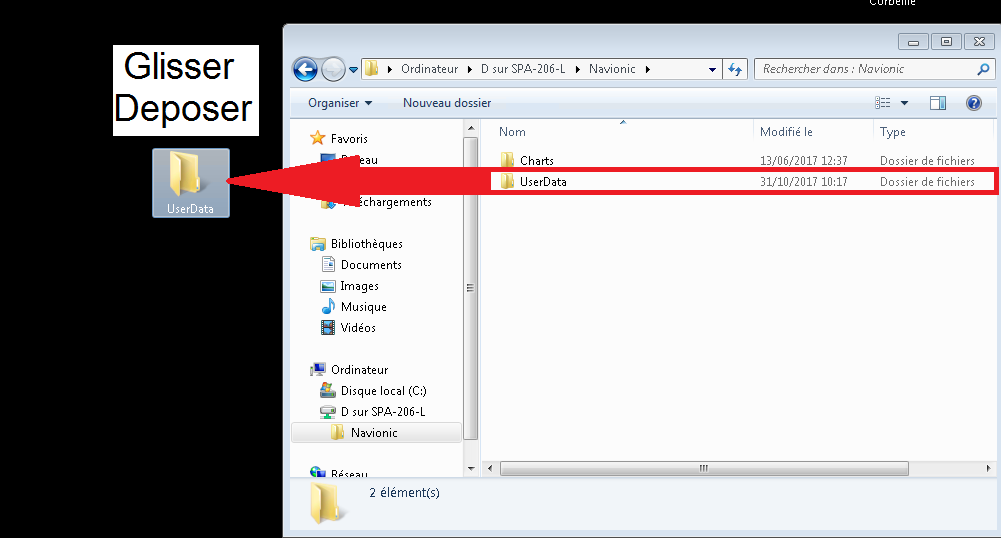The width and height of the screenshot is (1001, 538).
Task: Click the Vidéos film strip icon
Action: pos(327,327)
